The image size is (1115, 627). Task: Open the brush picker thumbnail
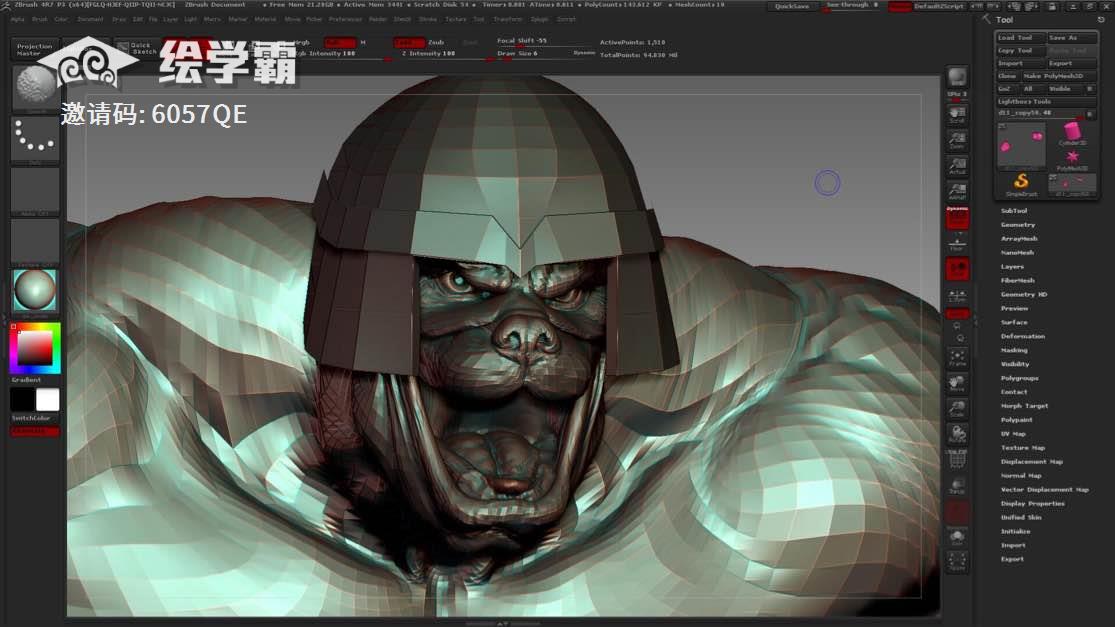pos(35,88)
